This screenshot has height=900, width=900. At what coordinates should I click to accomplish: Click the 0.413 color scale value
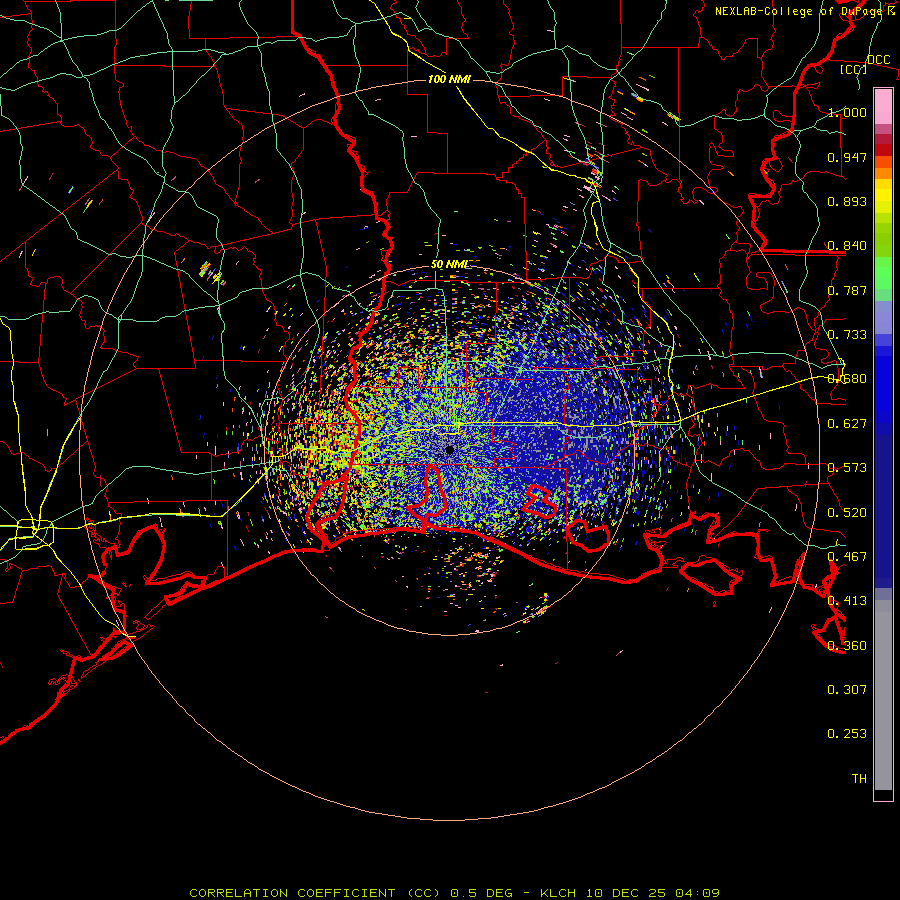click(847, 601)
